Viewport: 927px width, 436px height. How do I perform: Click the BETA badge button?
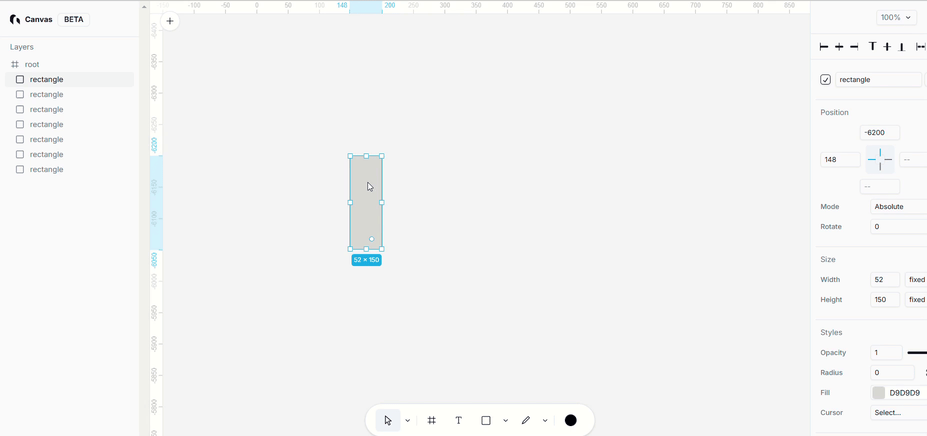point(74,19)
